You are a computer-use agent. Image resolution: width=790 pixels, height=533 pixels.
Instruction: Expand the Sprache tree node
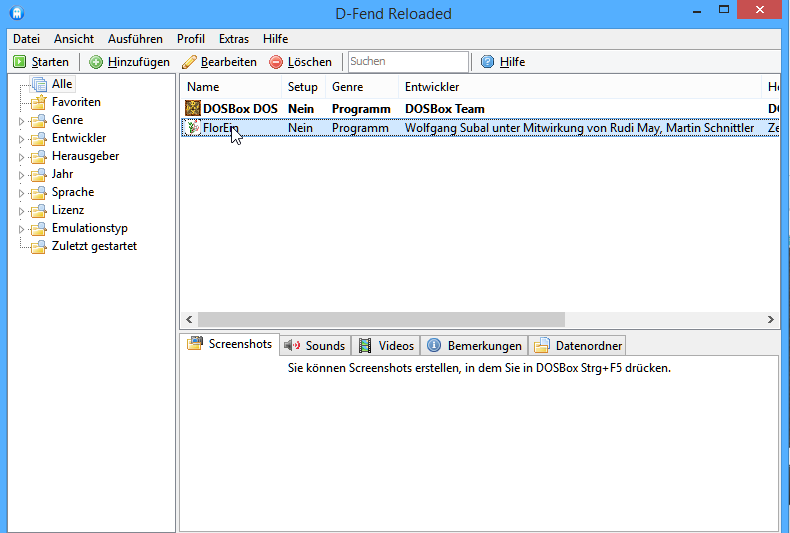(21, 193)
